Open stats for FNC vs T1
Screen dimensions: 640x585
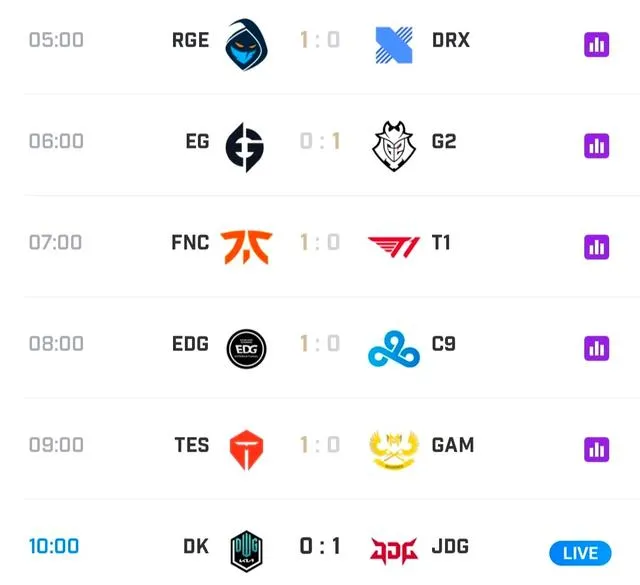pyautogui.click(x=597, y=246)
